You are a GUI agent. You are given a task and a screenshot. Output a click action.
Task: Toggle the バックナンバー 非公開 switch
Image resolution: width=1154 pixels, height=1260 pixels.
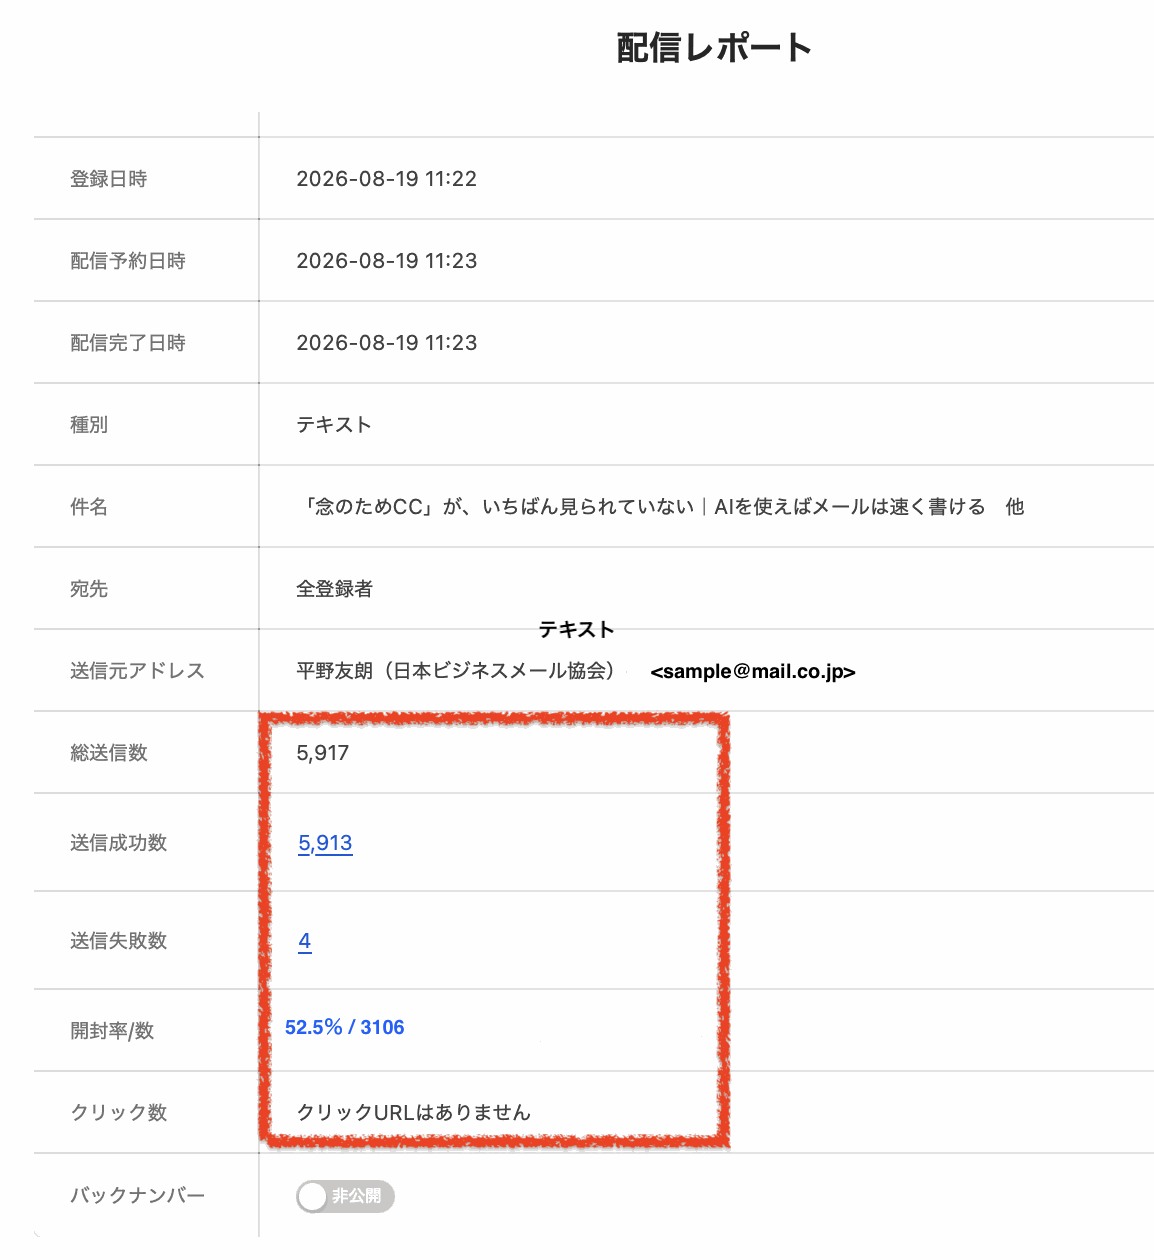pyautogui.click(x=345, y=1196)
